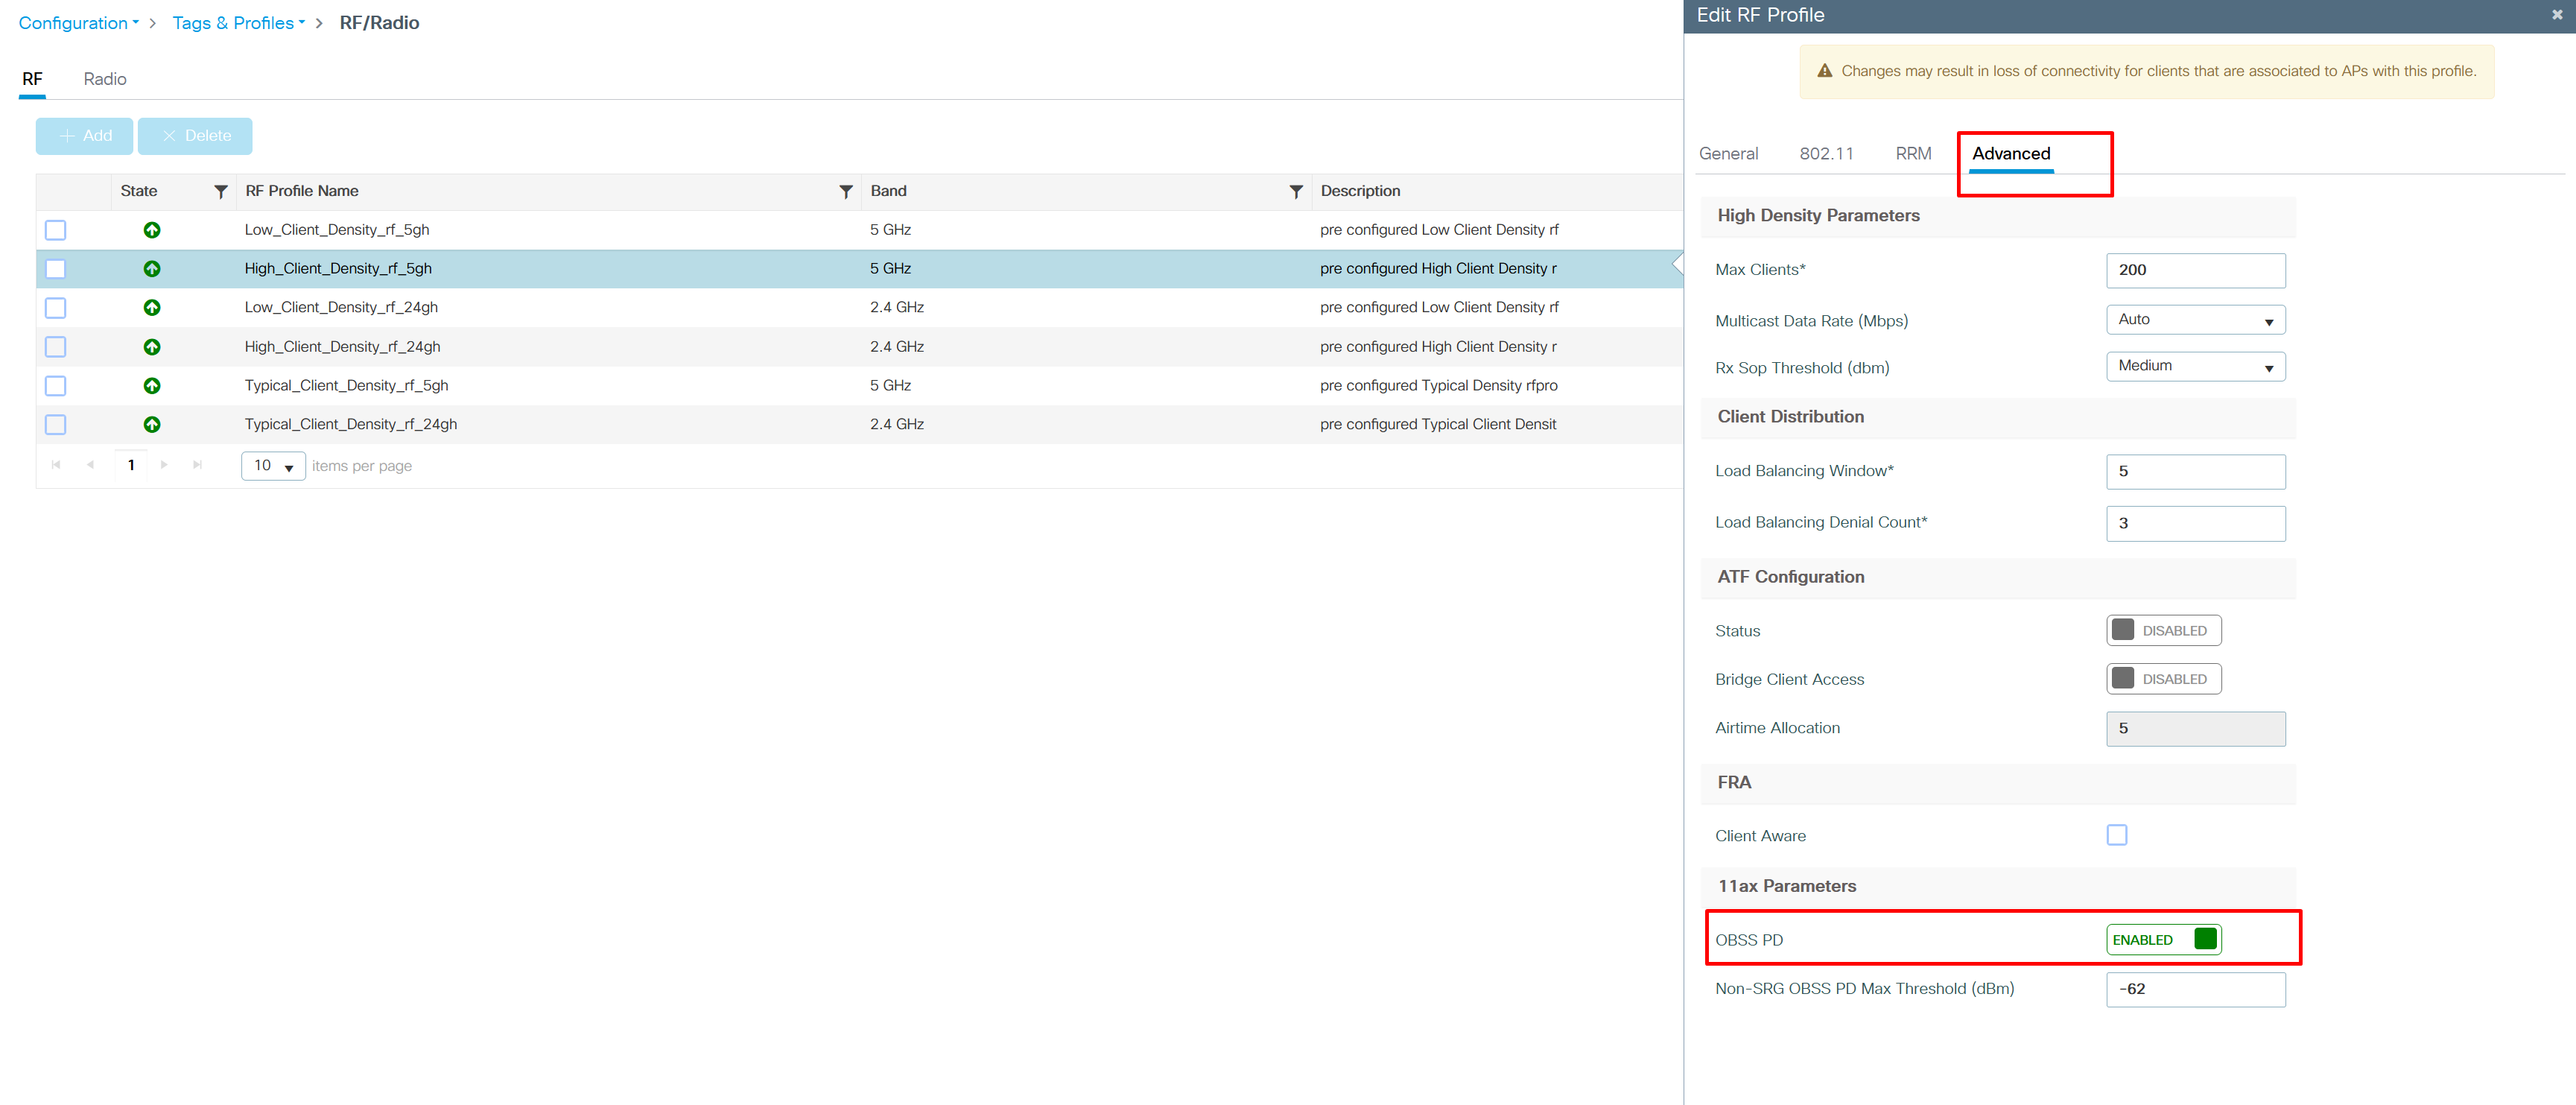Click the RF Profile Name filter icon
Viewport: 2576px width, 1105px height.
pyautogui.click(x=845, y=191)
